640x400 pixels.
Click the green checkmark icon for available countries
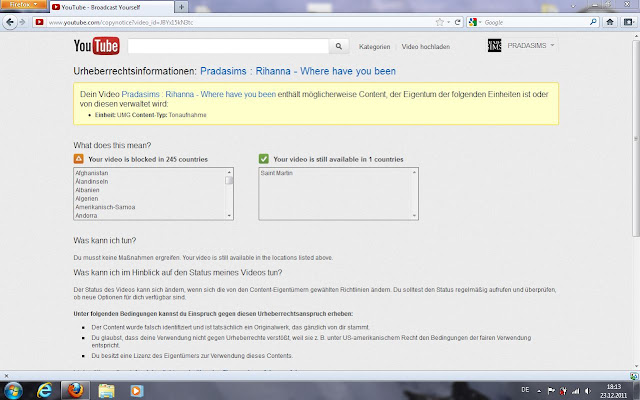tap(264, 159)
